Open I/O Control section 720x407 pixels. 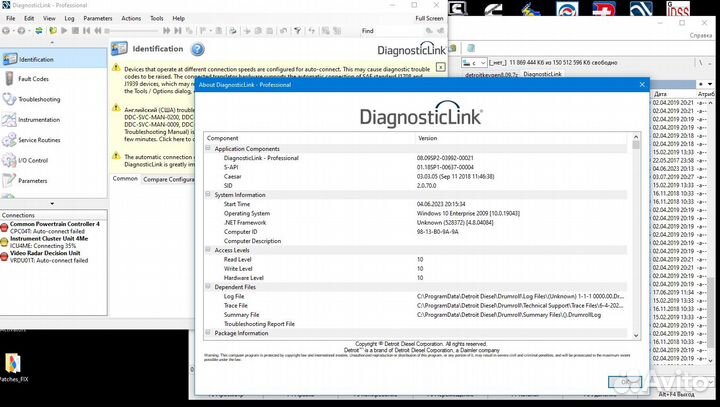point(32,160)
